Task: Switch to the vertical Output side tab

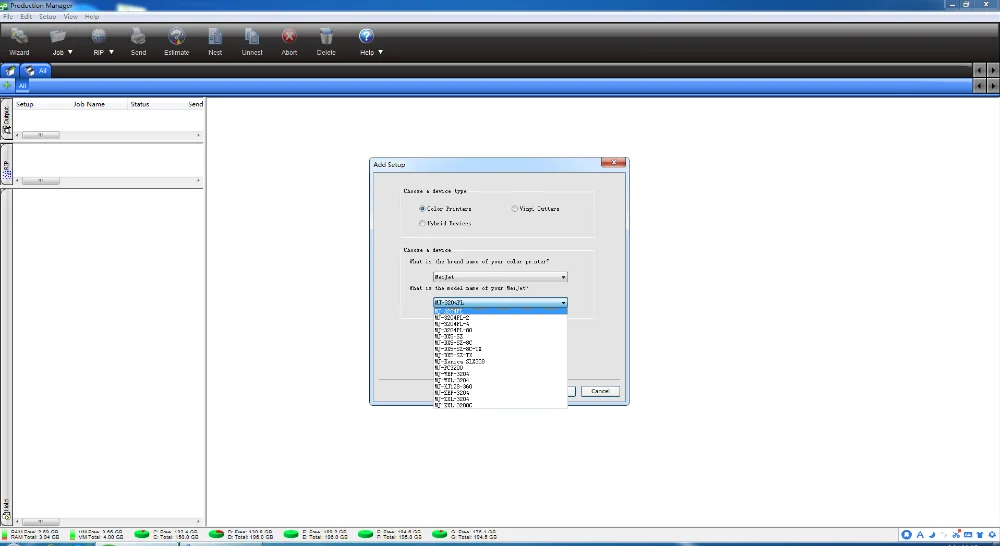Action: [6, 119]
